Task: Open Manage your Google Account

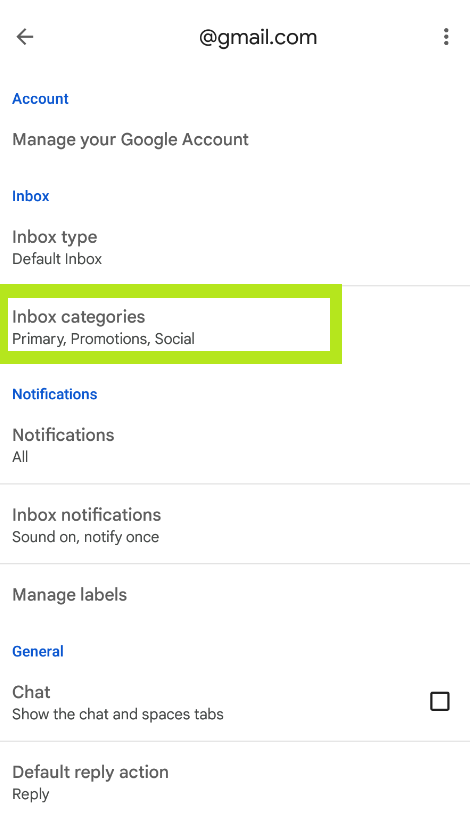Action: pyautogui.click(x=235, y=140)
